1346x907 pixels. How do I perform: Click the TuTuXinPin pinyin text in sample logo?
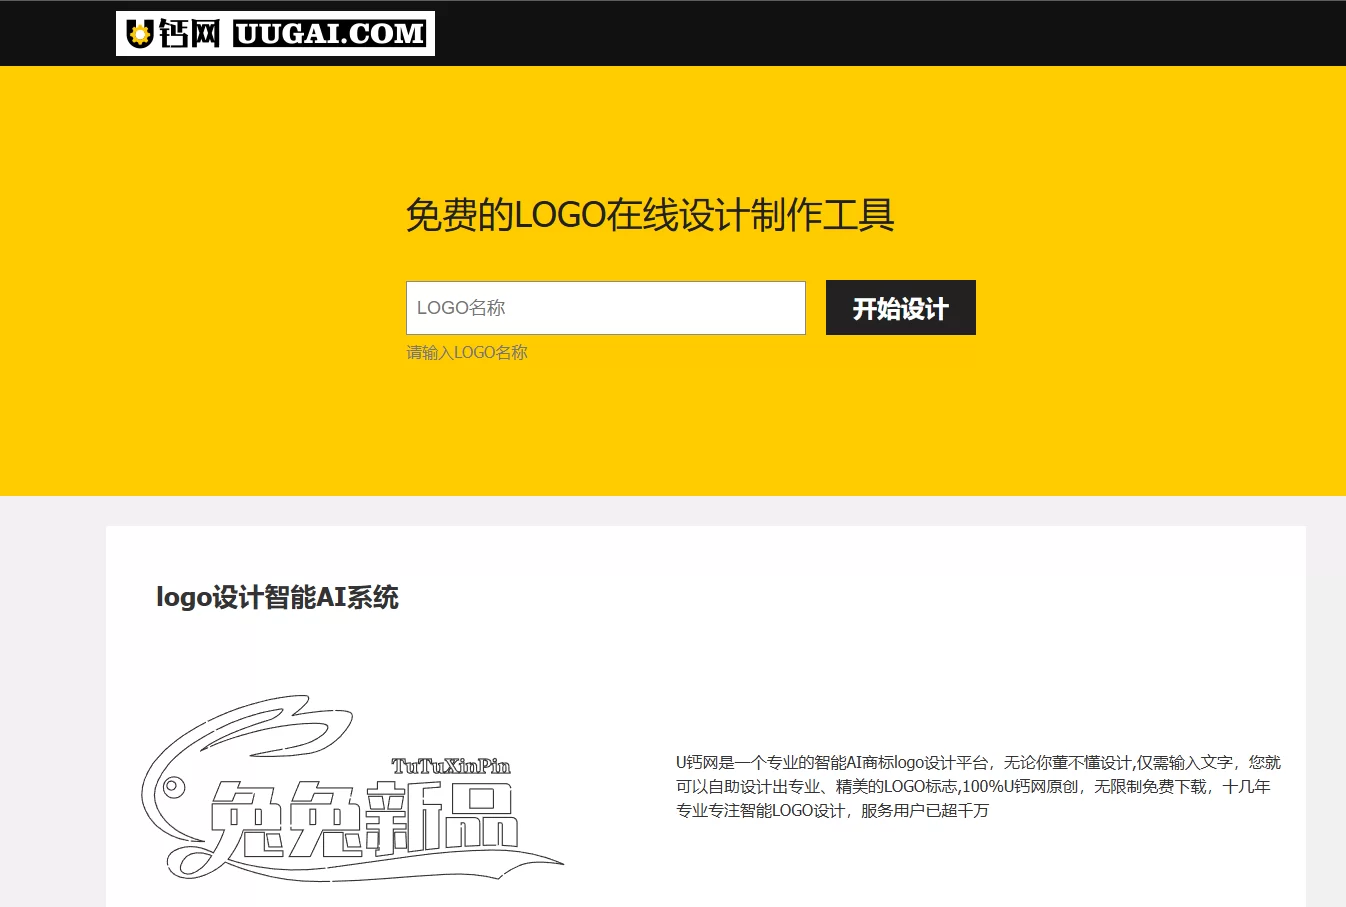451,766
